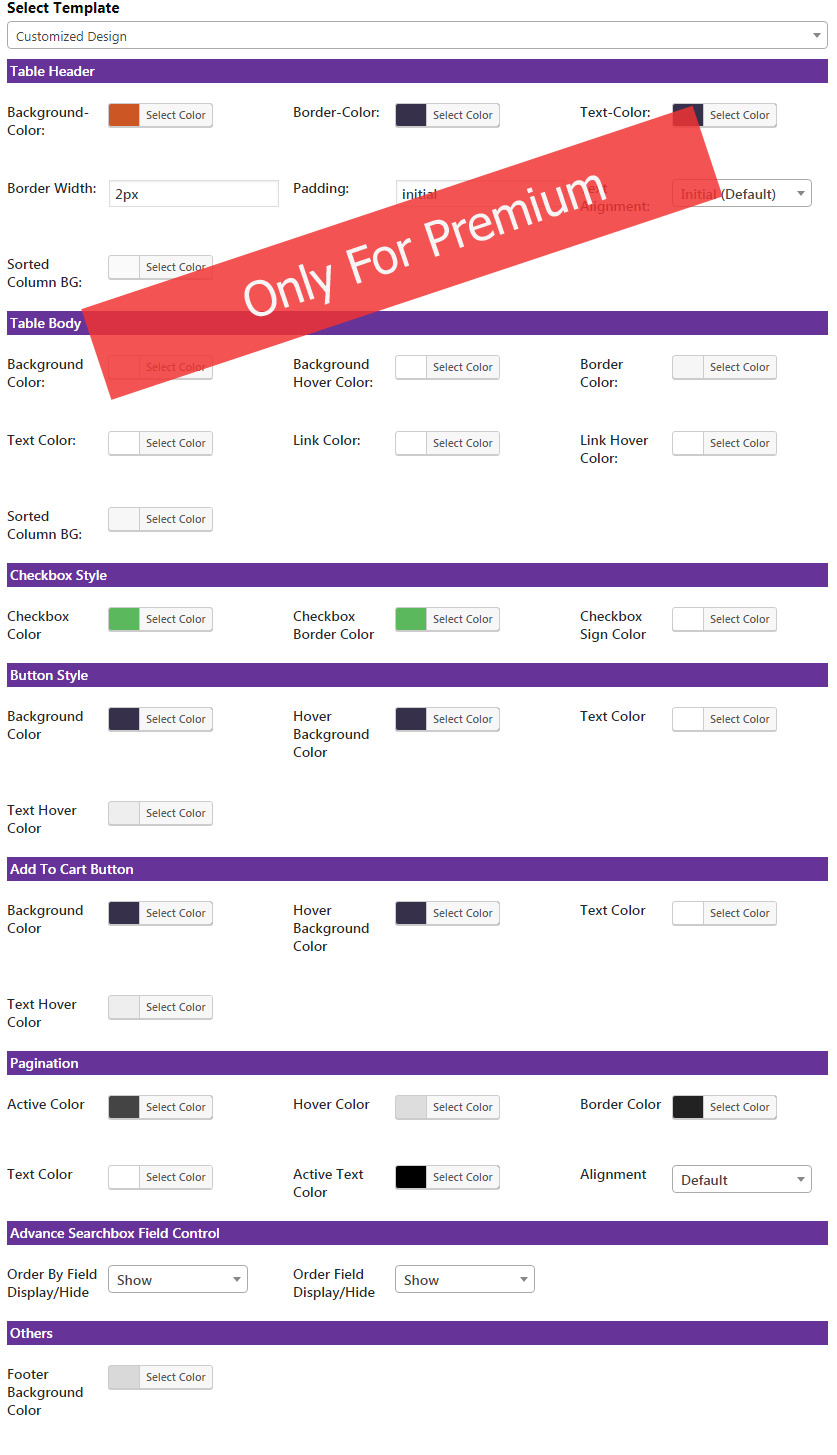Click the Select Template label
Viewport: 837px width, 1455px height.
pyautogui.click(x=63, y=8)
